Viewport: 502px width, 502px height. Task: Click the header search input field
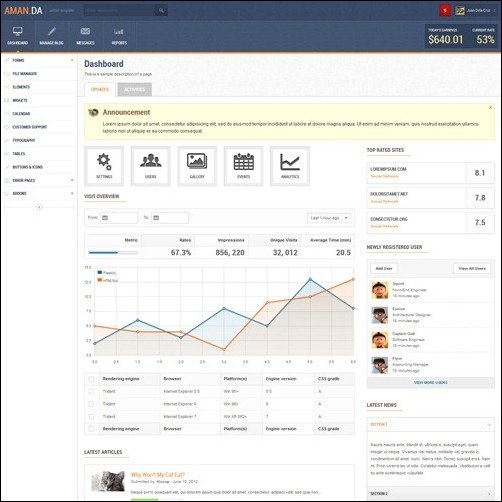pos(119,10)
